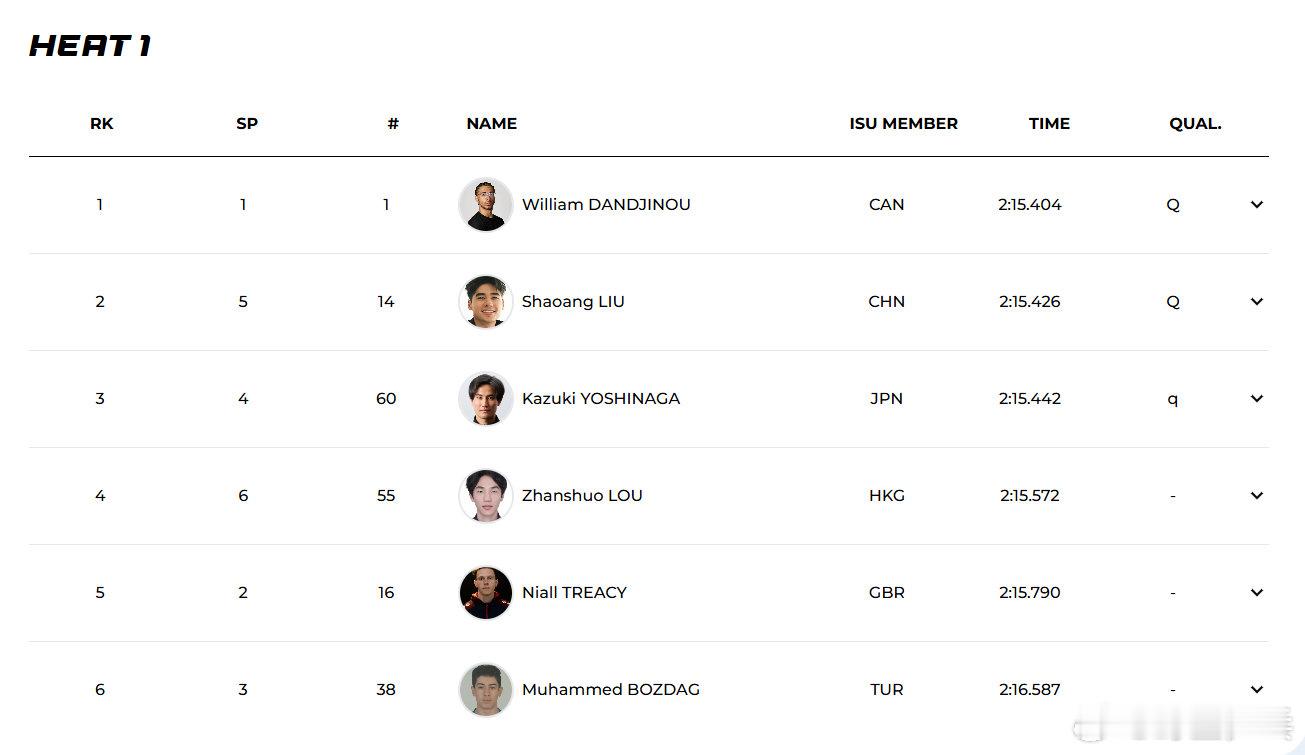Expand Kazuki YOSHINAGA's row chevron
Screen dimensions: 1305x755
[x=1257, y=399]
